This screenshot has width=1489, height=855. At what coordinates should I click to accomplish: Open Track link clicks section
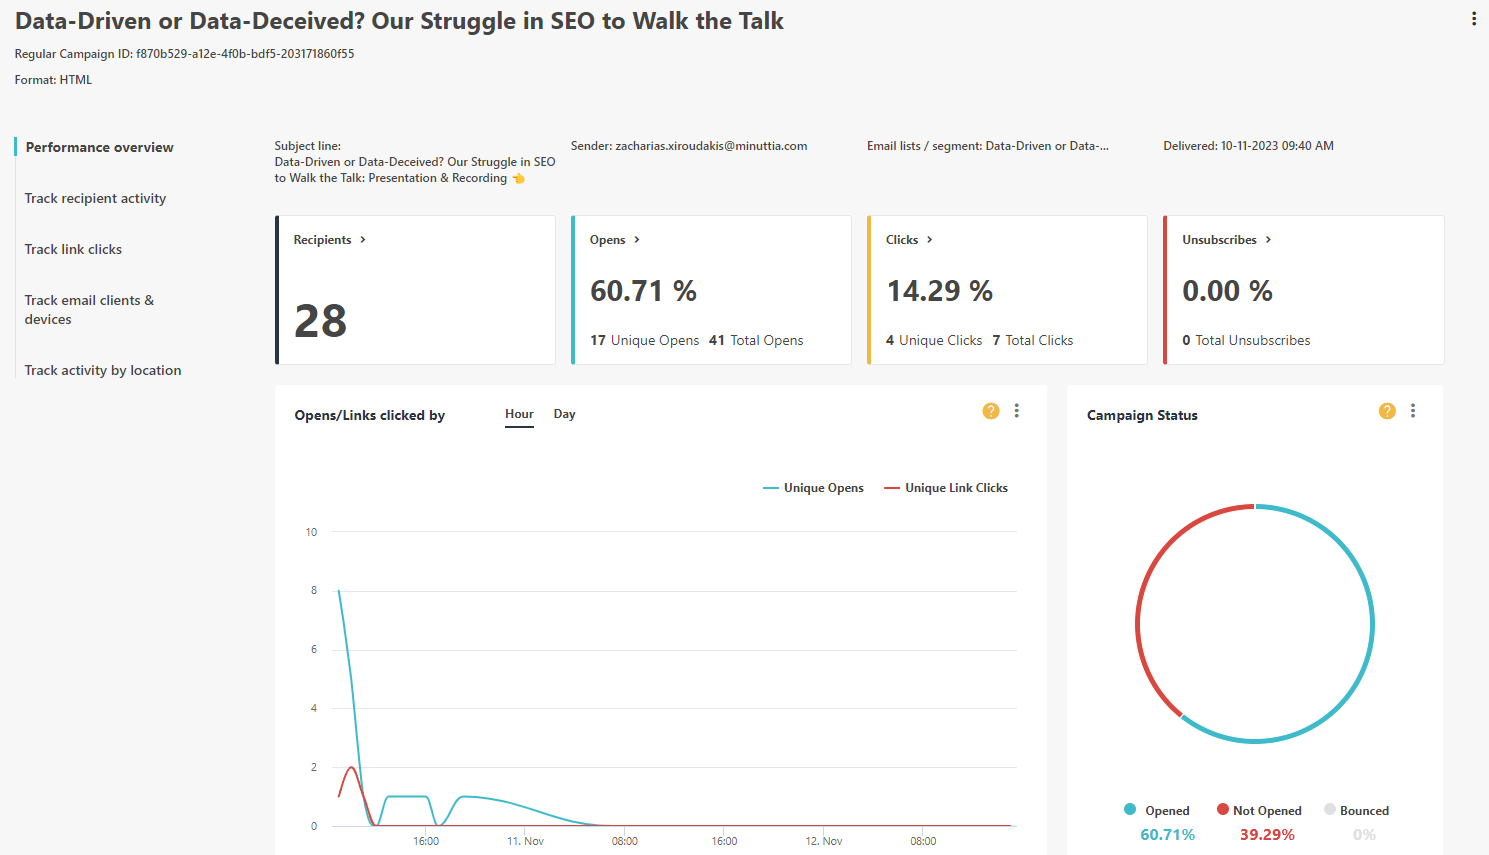(x=73, y=249)
